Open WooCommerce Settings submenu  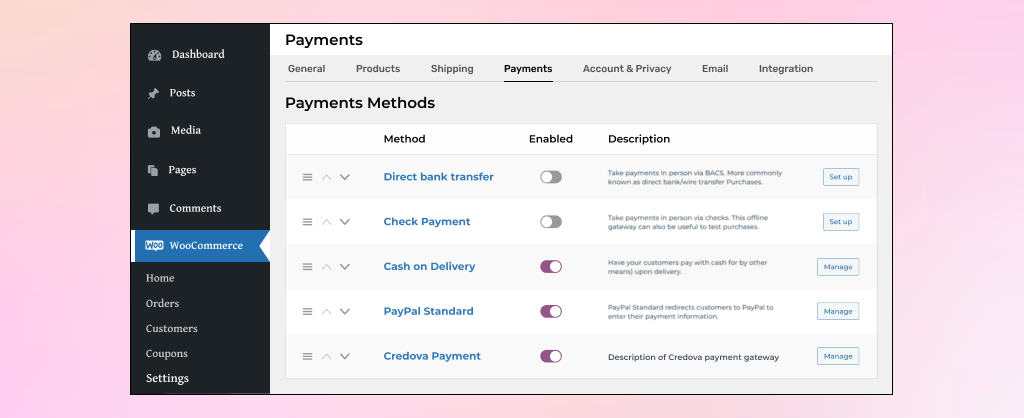click(x=167, y=379)
